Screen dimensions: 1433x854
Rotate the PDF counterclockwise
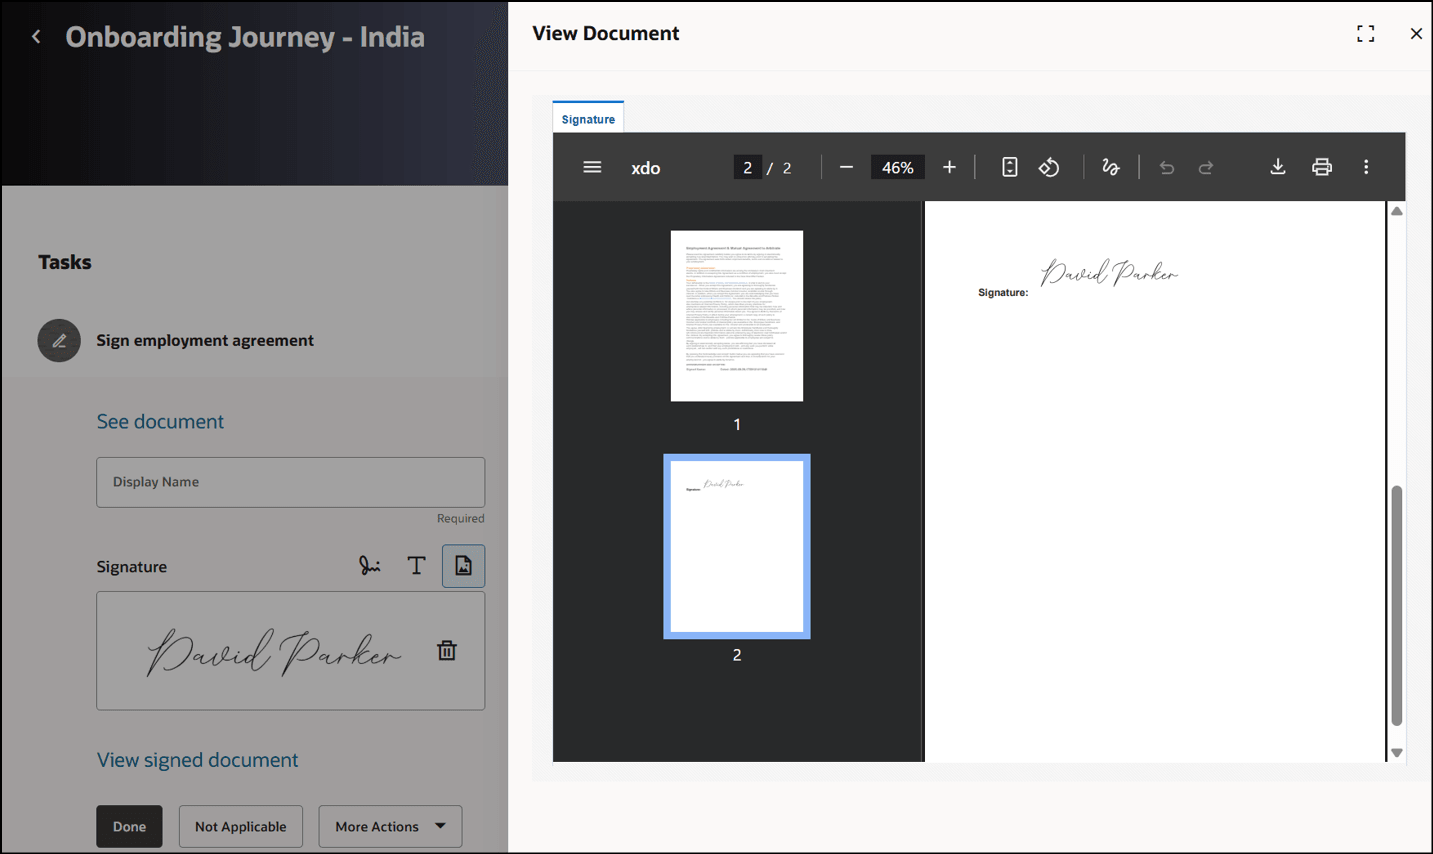(1049, 167)
